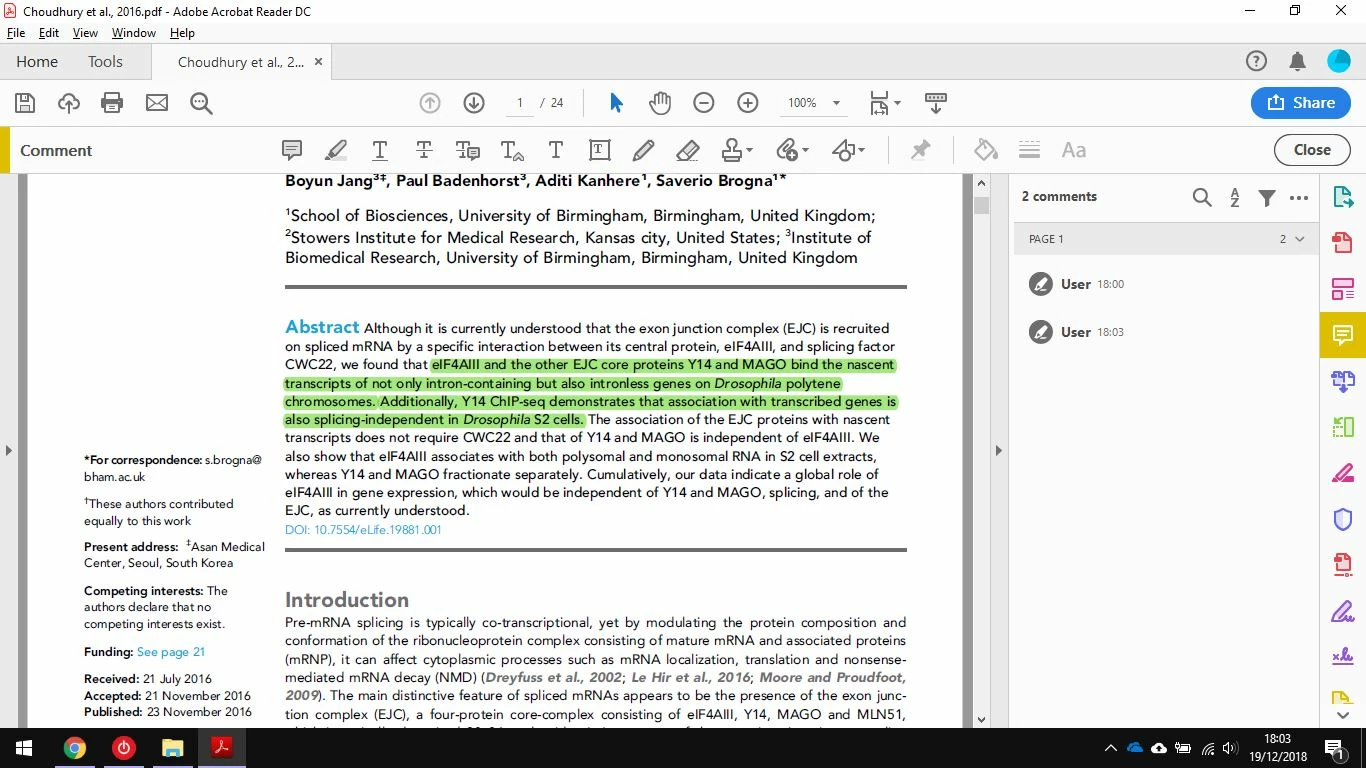The height and width of the screenshot is (768, 1366).
Task: Click the blue Share button
Action: coord(1300,103)
